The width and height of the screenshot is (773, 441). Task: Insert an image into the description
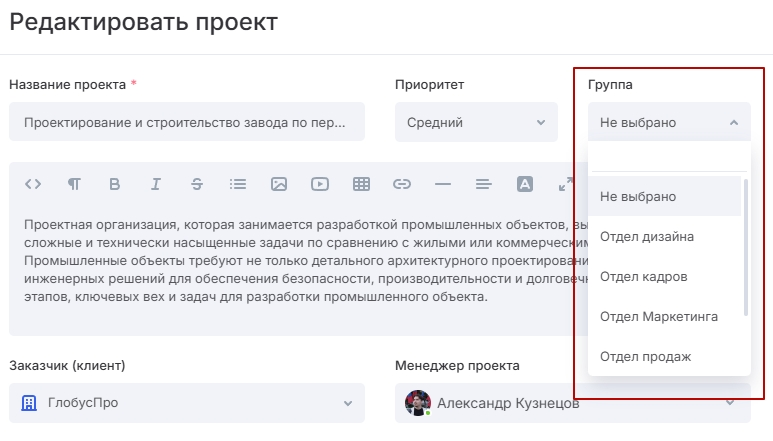click(279, 184)
